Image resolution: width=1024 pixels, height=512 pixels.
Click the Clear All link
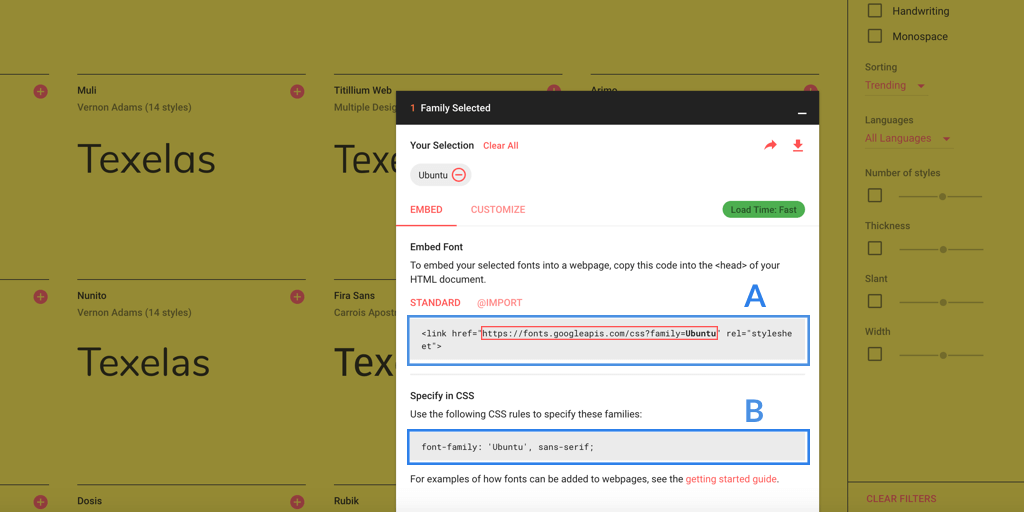coord(500,146)
